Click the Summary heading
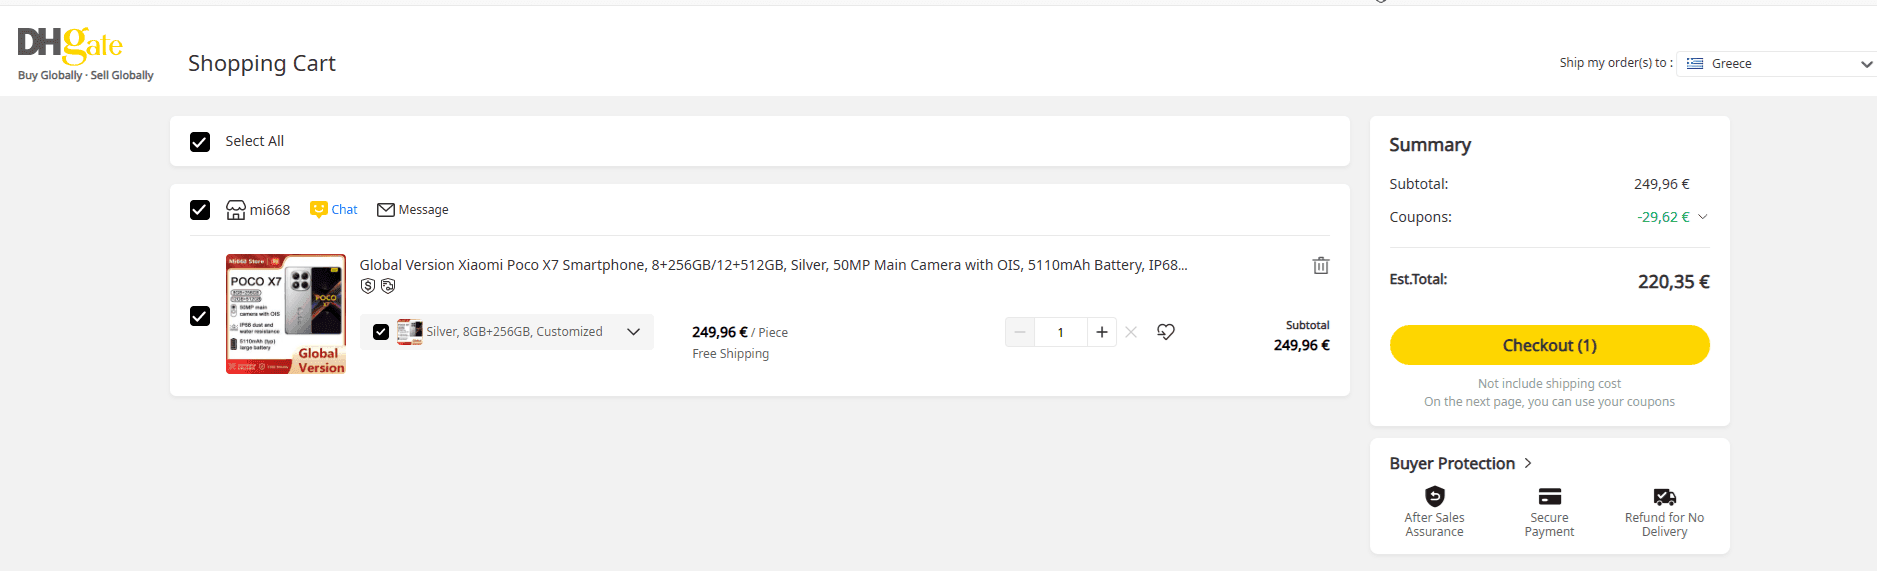1877x571 pixels. [1430, 145]
